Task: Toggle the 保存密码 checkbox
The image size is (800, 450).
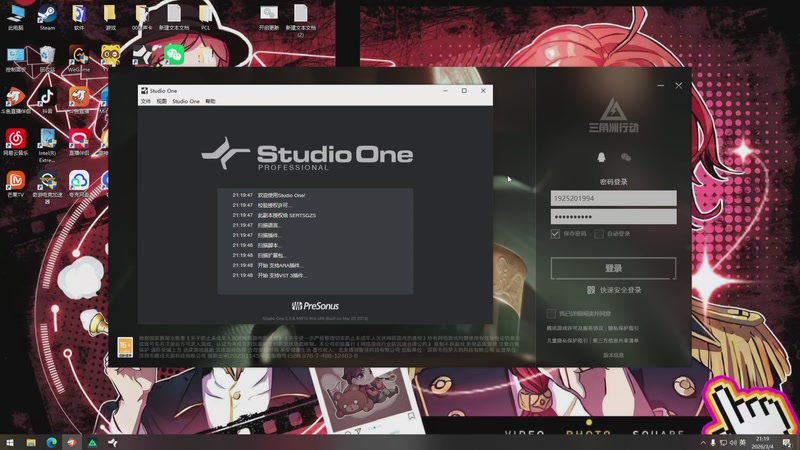Action: (x=555, y=234)
